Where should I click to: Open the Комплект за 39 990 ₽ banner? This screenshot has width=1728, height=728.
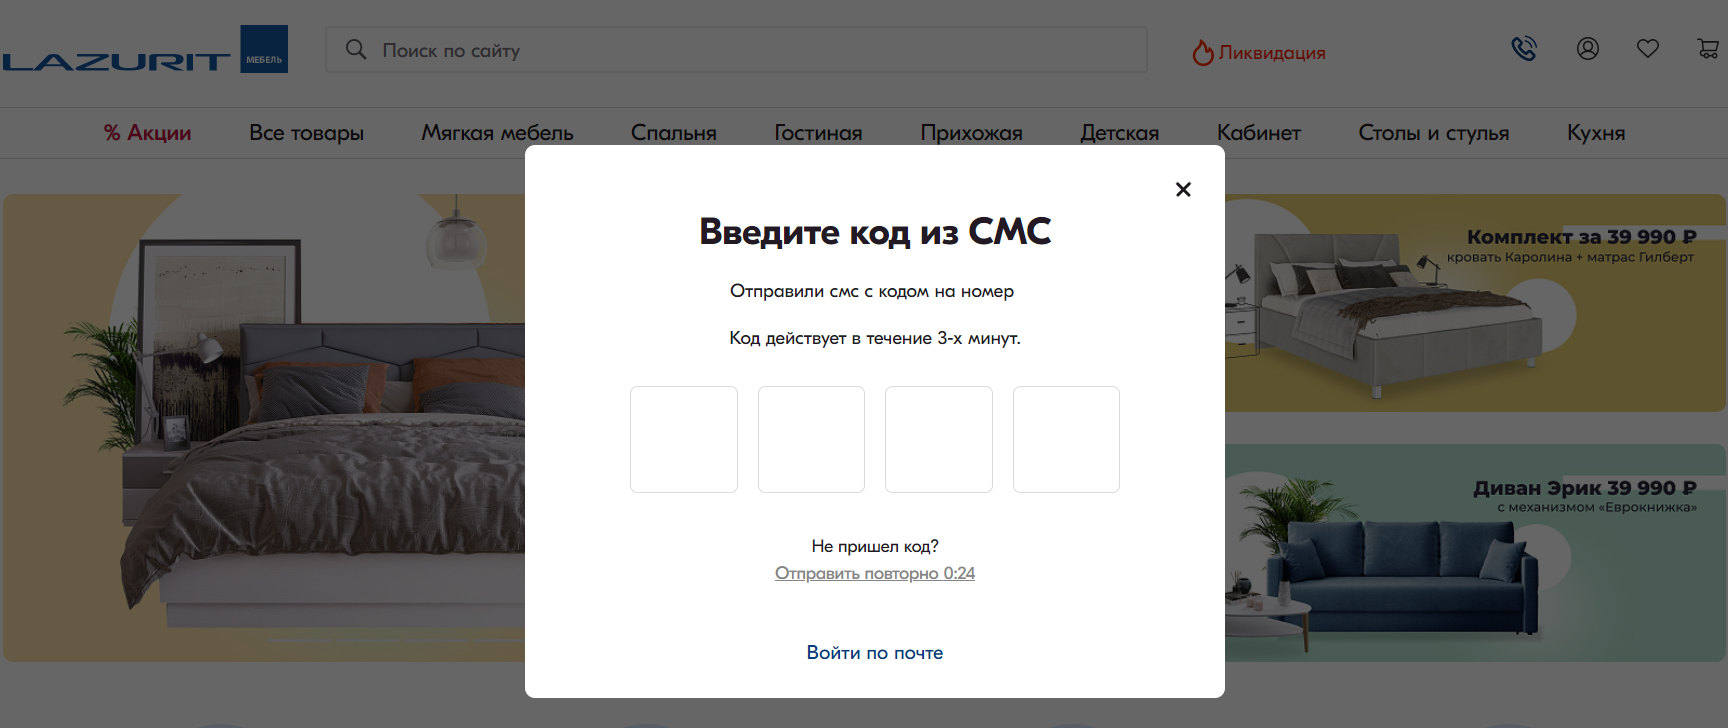pos(1475,303)
